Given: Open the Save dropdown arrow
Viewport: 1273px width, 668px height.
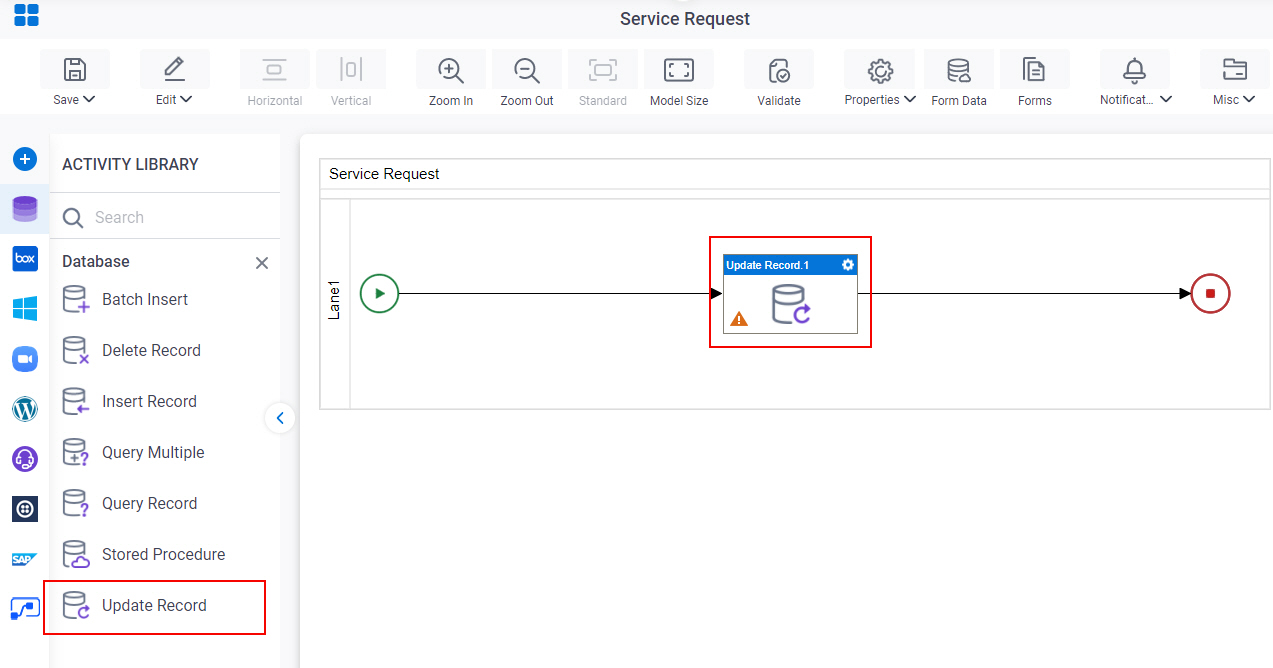Looking at the screenshot, I should (89, 99).
